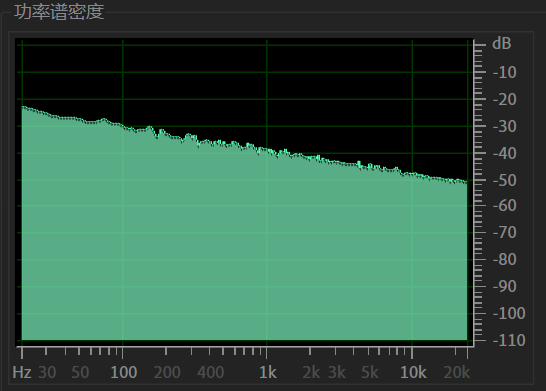Click the -60 dB scale label
The width and height of the screenshot is (546, 391).
(x=505, y=205)
